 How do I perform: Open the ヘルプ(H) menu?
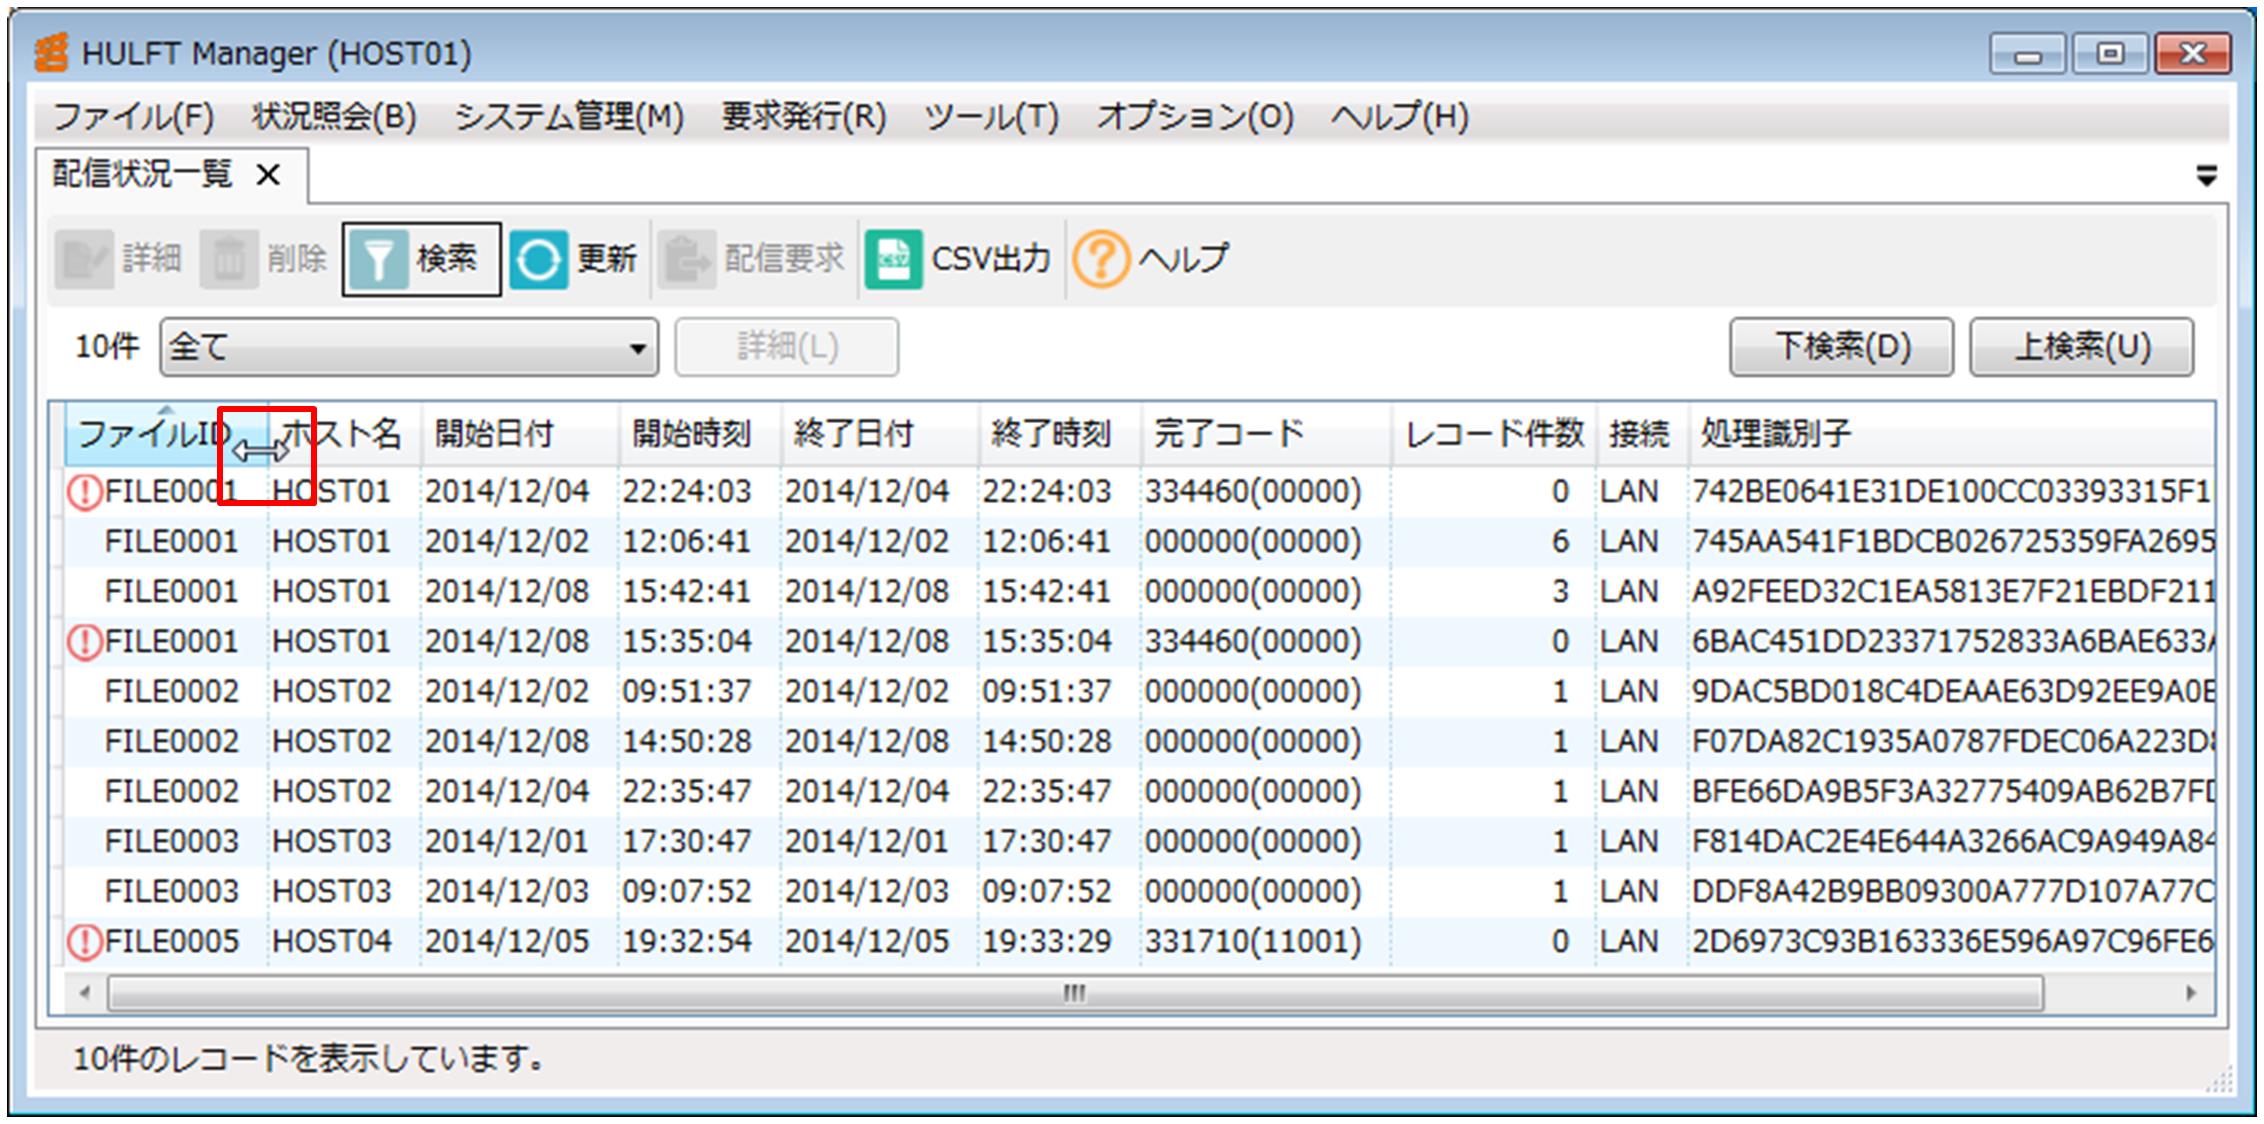point(1399,117)
